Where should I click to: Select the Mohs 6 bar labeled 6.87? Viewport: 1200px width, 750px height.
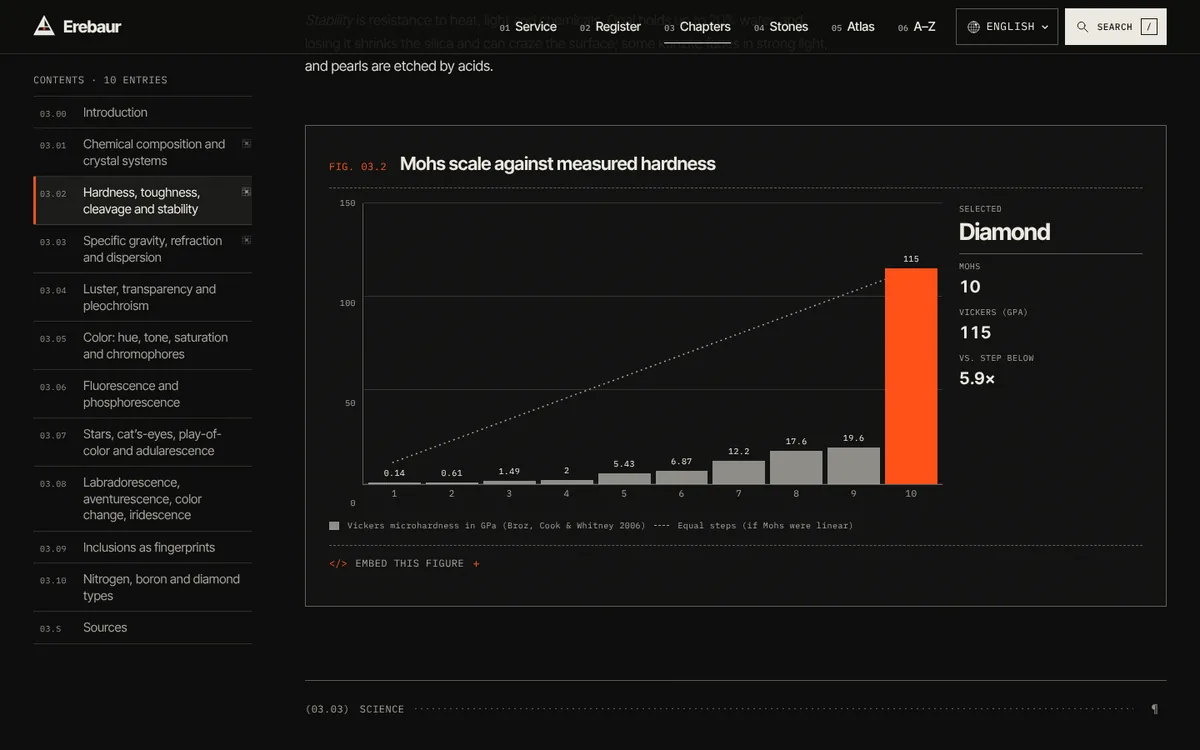point(682,477)
